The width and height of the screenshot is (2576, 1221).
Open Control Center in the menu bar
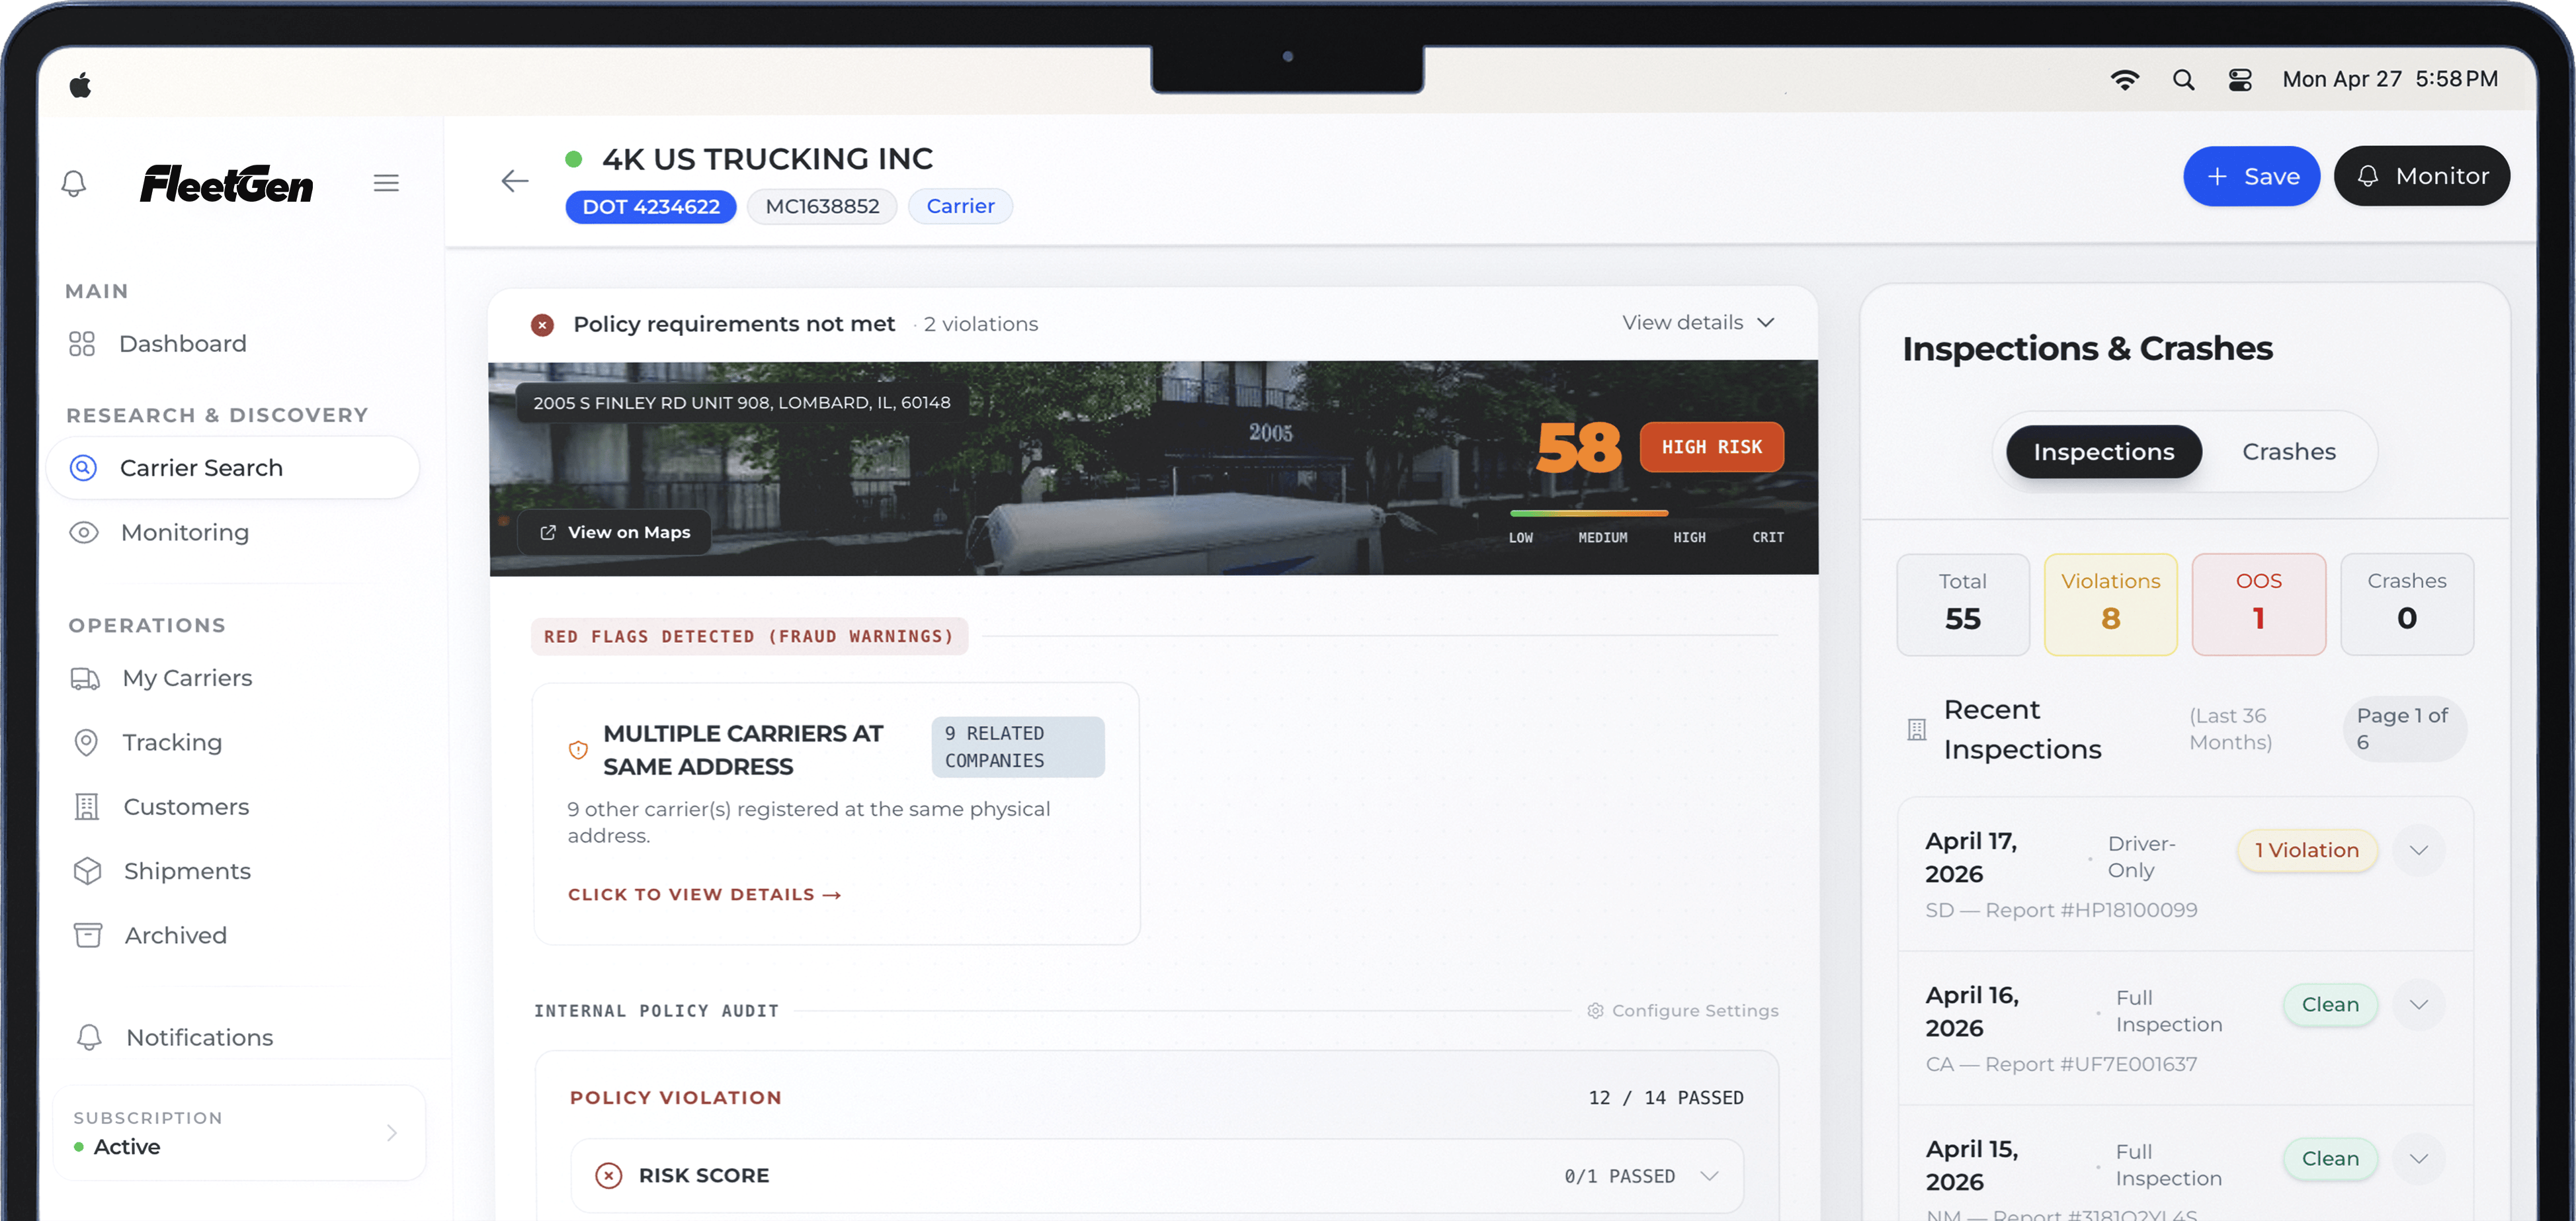click(x=2240, y=80)
